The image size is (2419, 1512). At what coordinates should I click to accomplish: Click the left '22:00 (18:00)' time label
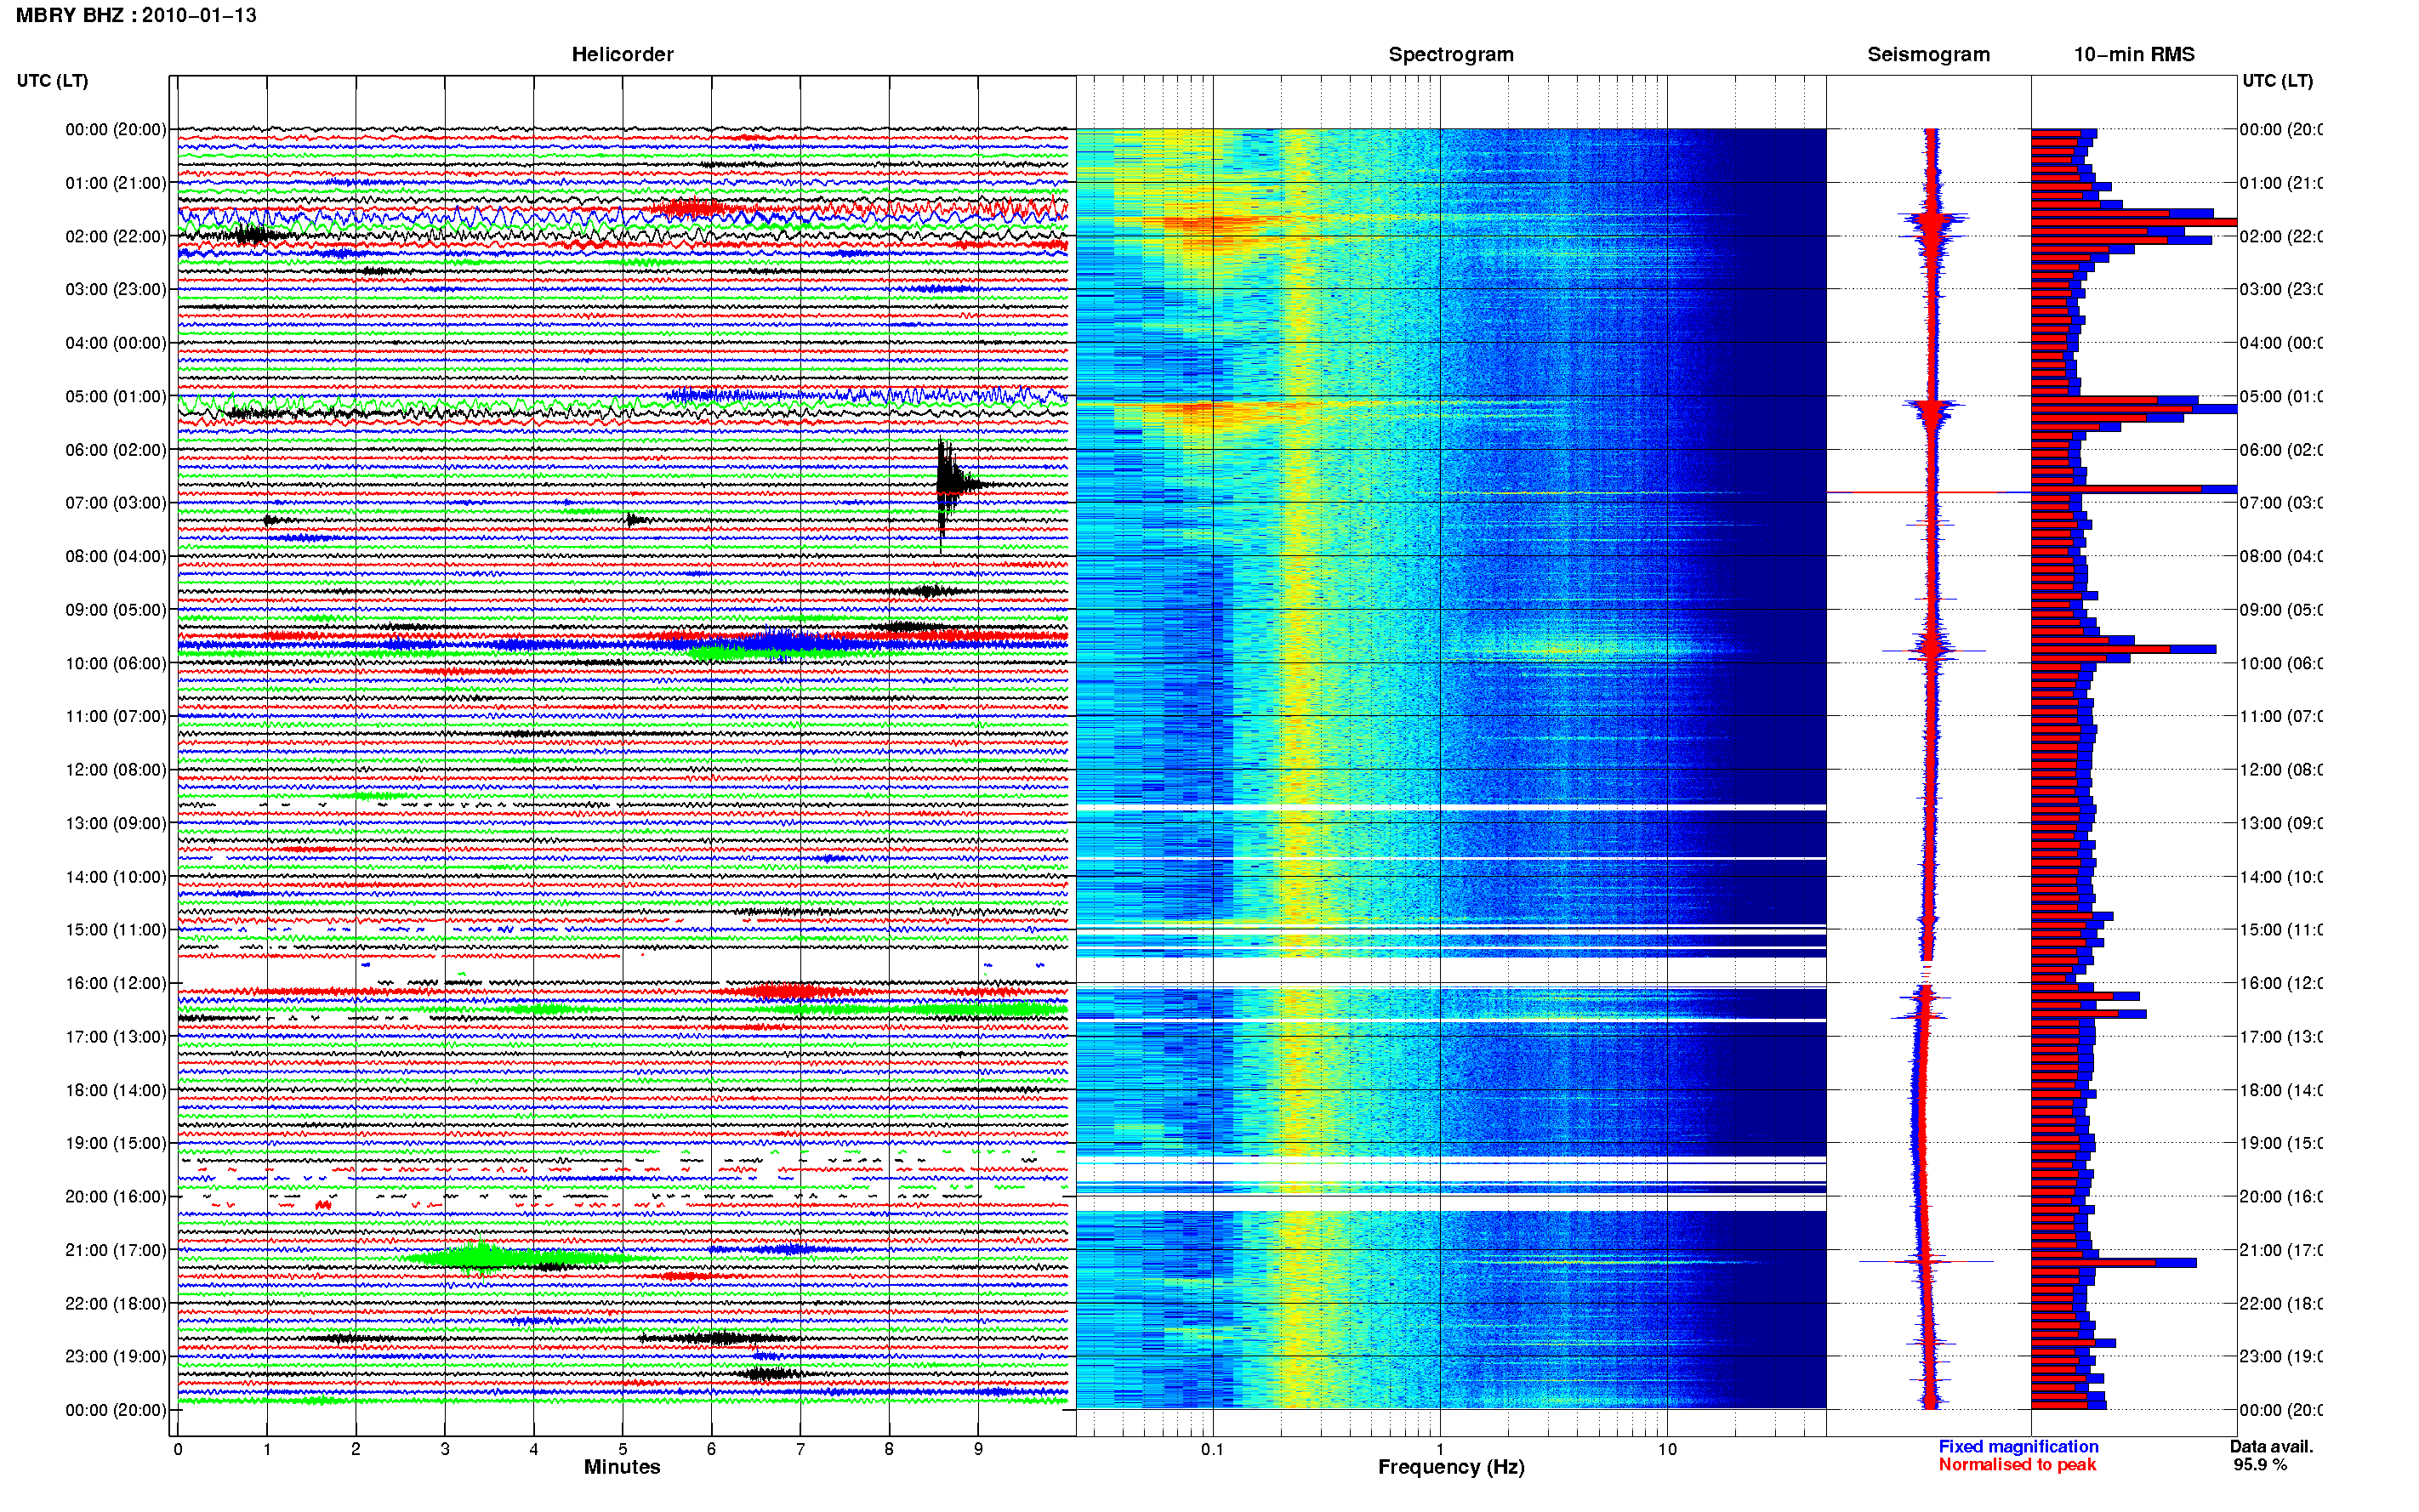coord(115,1303)
